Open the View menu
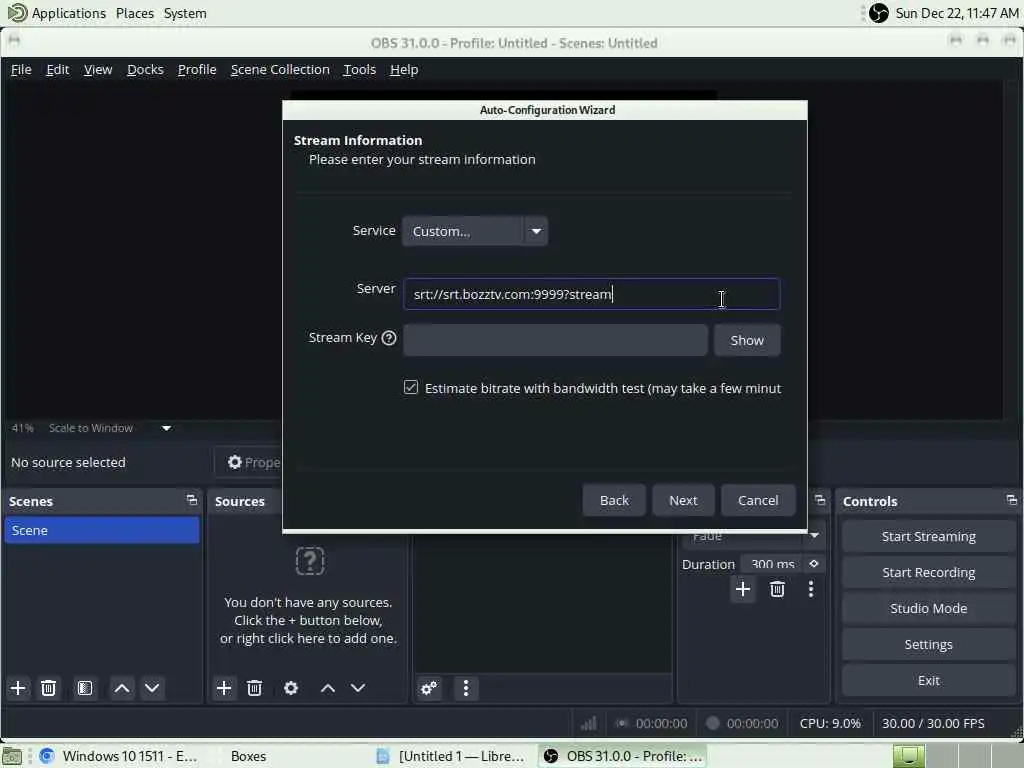The height and width of the screenshot is (768, 1024). tap(98, 69)
